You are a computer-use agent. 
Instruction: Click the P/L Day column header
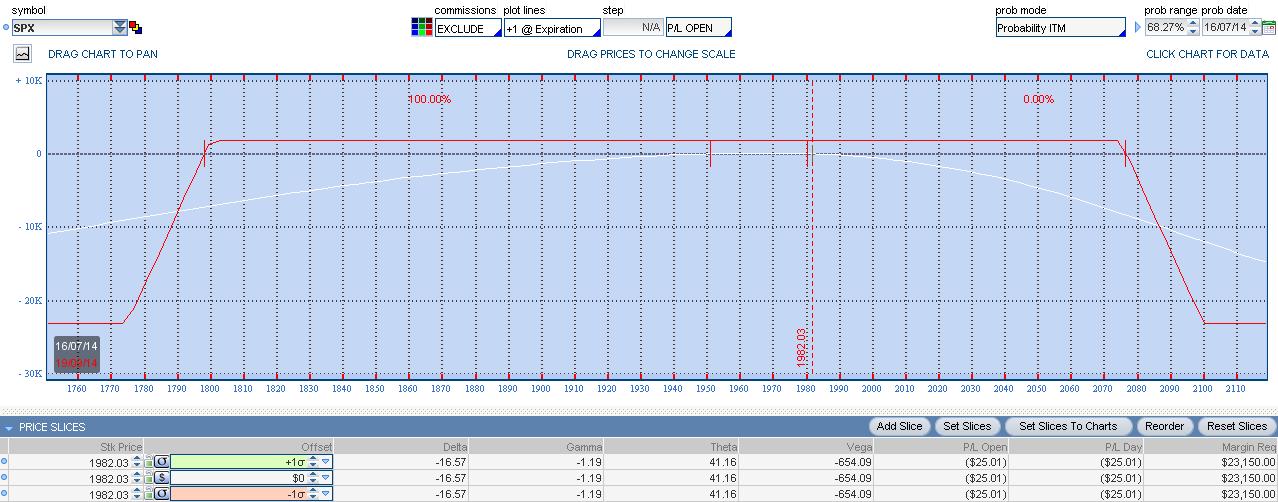point(1076,446)
